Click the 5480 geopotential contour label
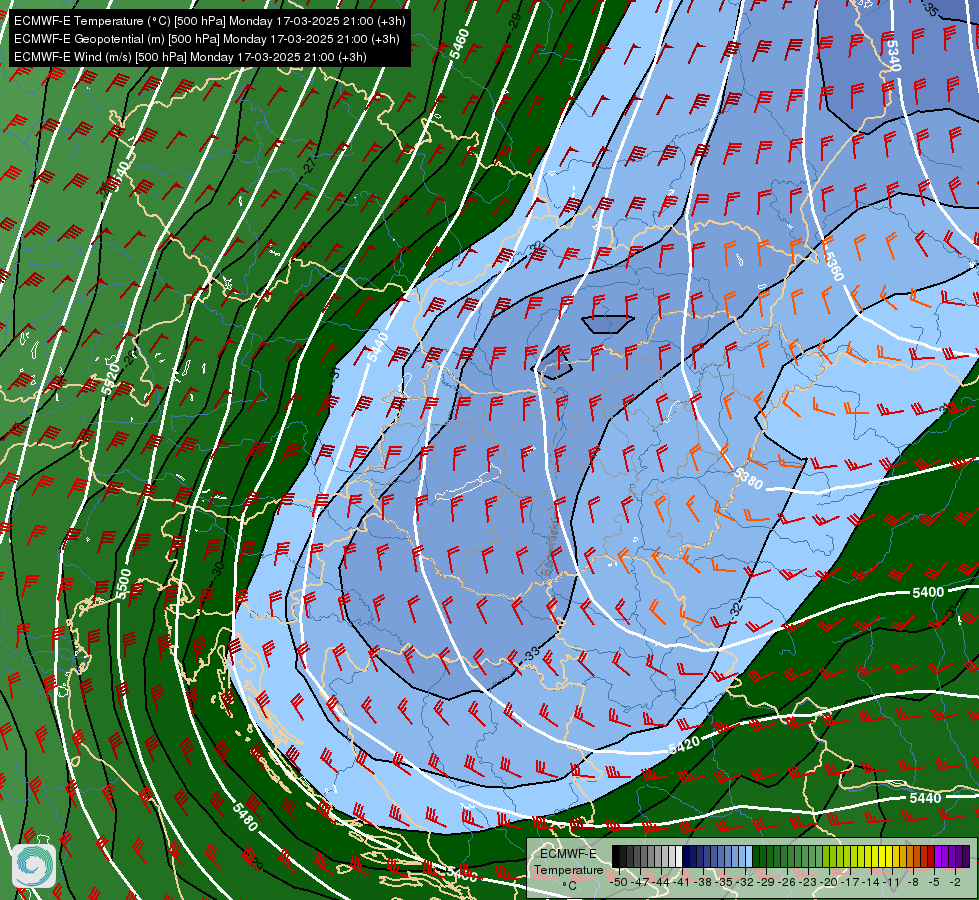Image resolution: width=979 pixels, height=900 pixels. pyautogui.click(x=245, y=818)
